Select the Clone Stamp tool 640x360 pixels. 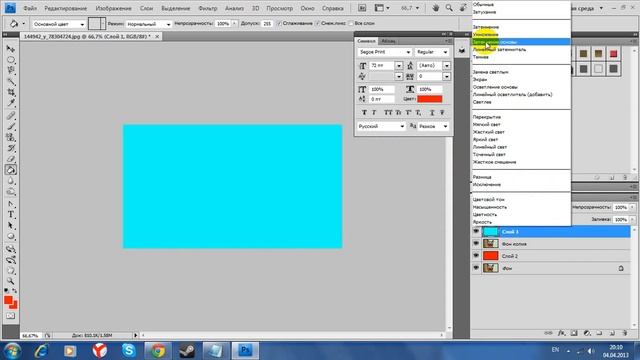coord(11,138)
